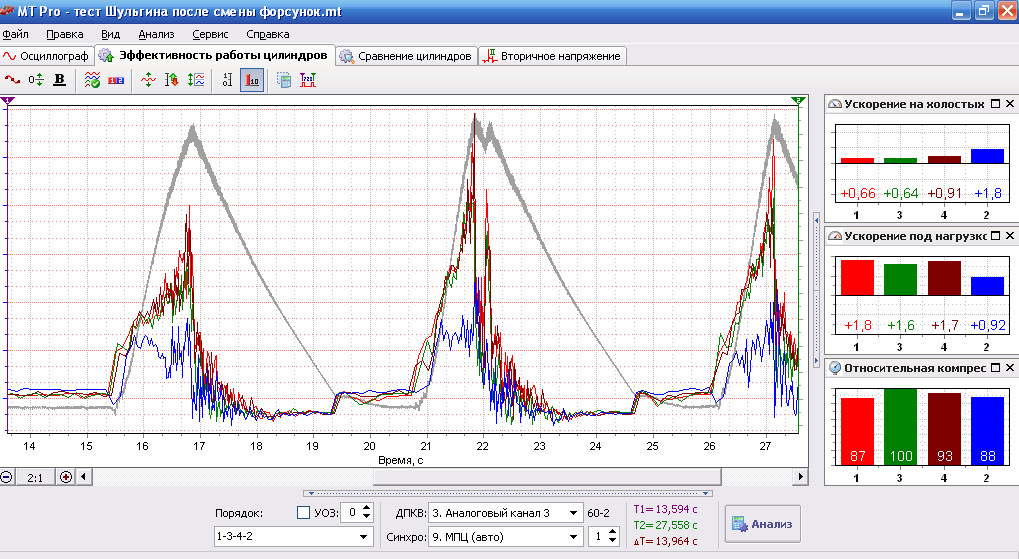Decrease the УОЗ value with down arrow

367,517
